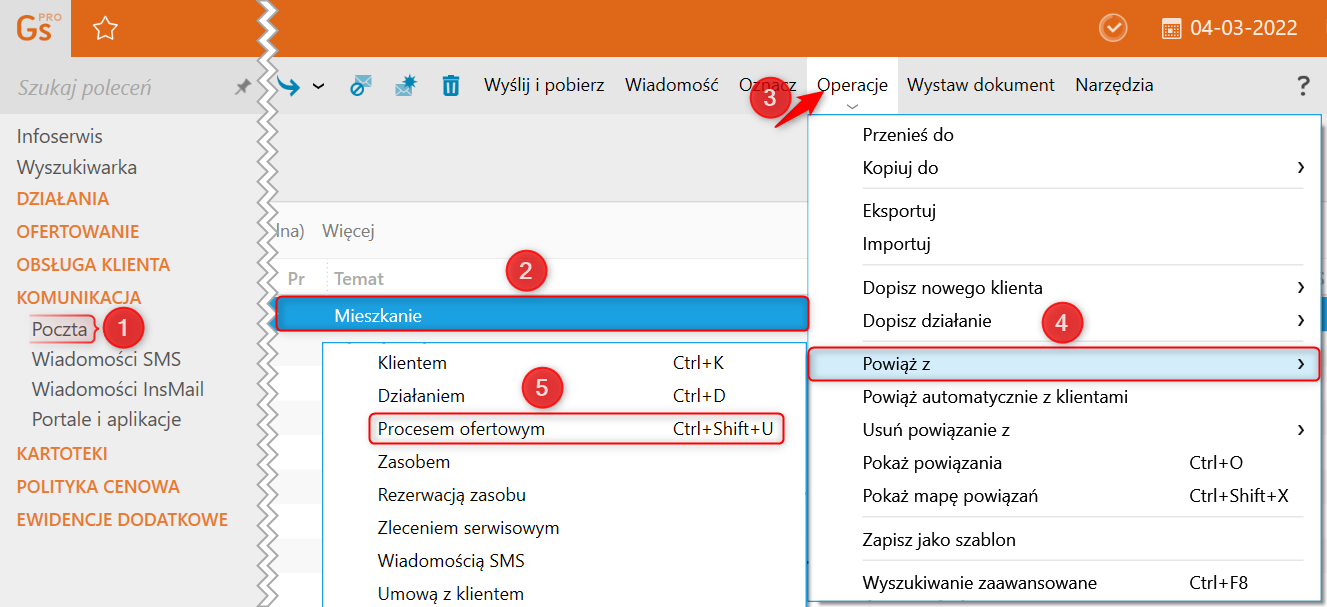Click the favorites star icon

(x=105, y=29)
